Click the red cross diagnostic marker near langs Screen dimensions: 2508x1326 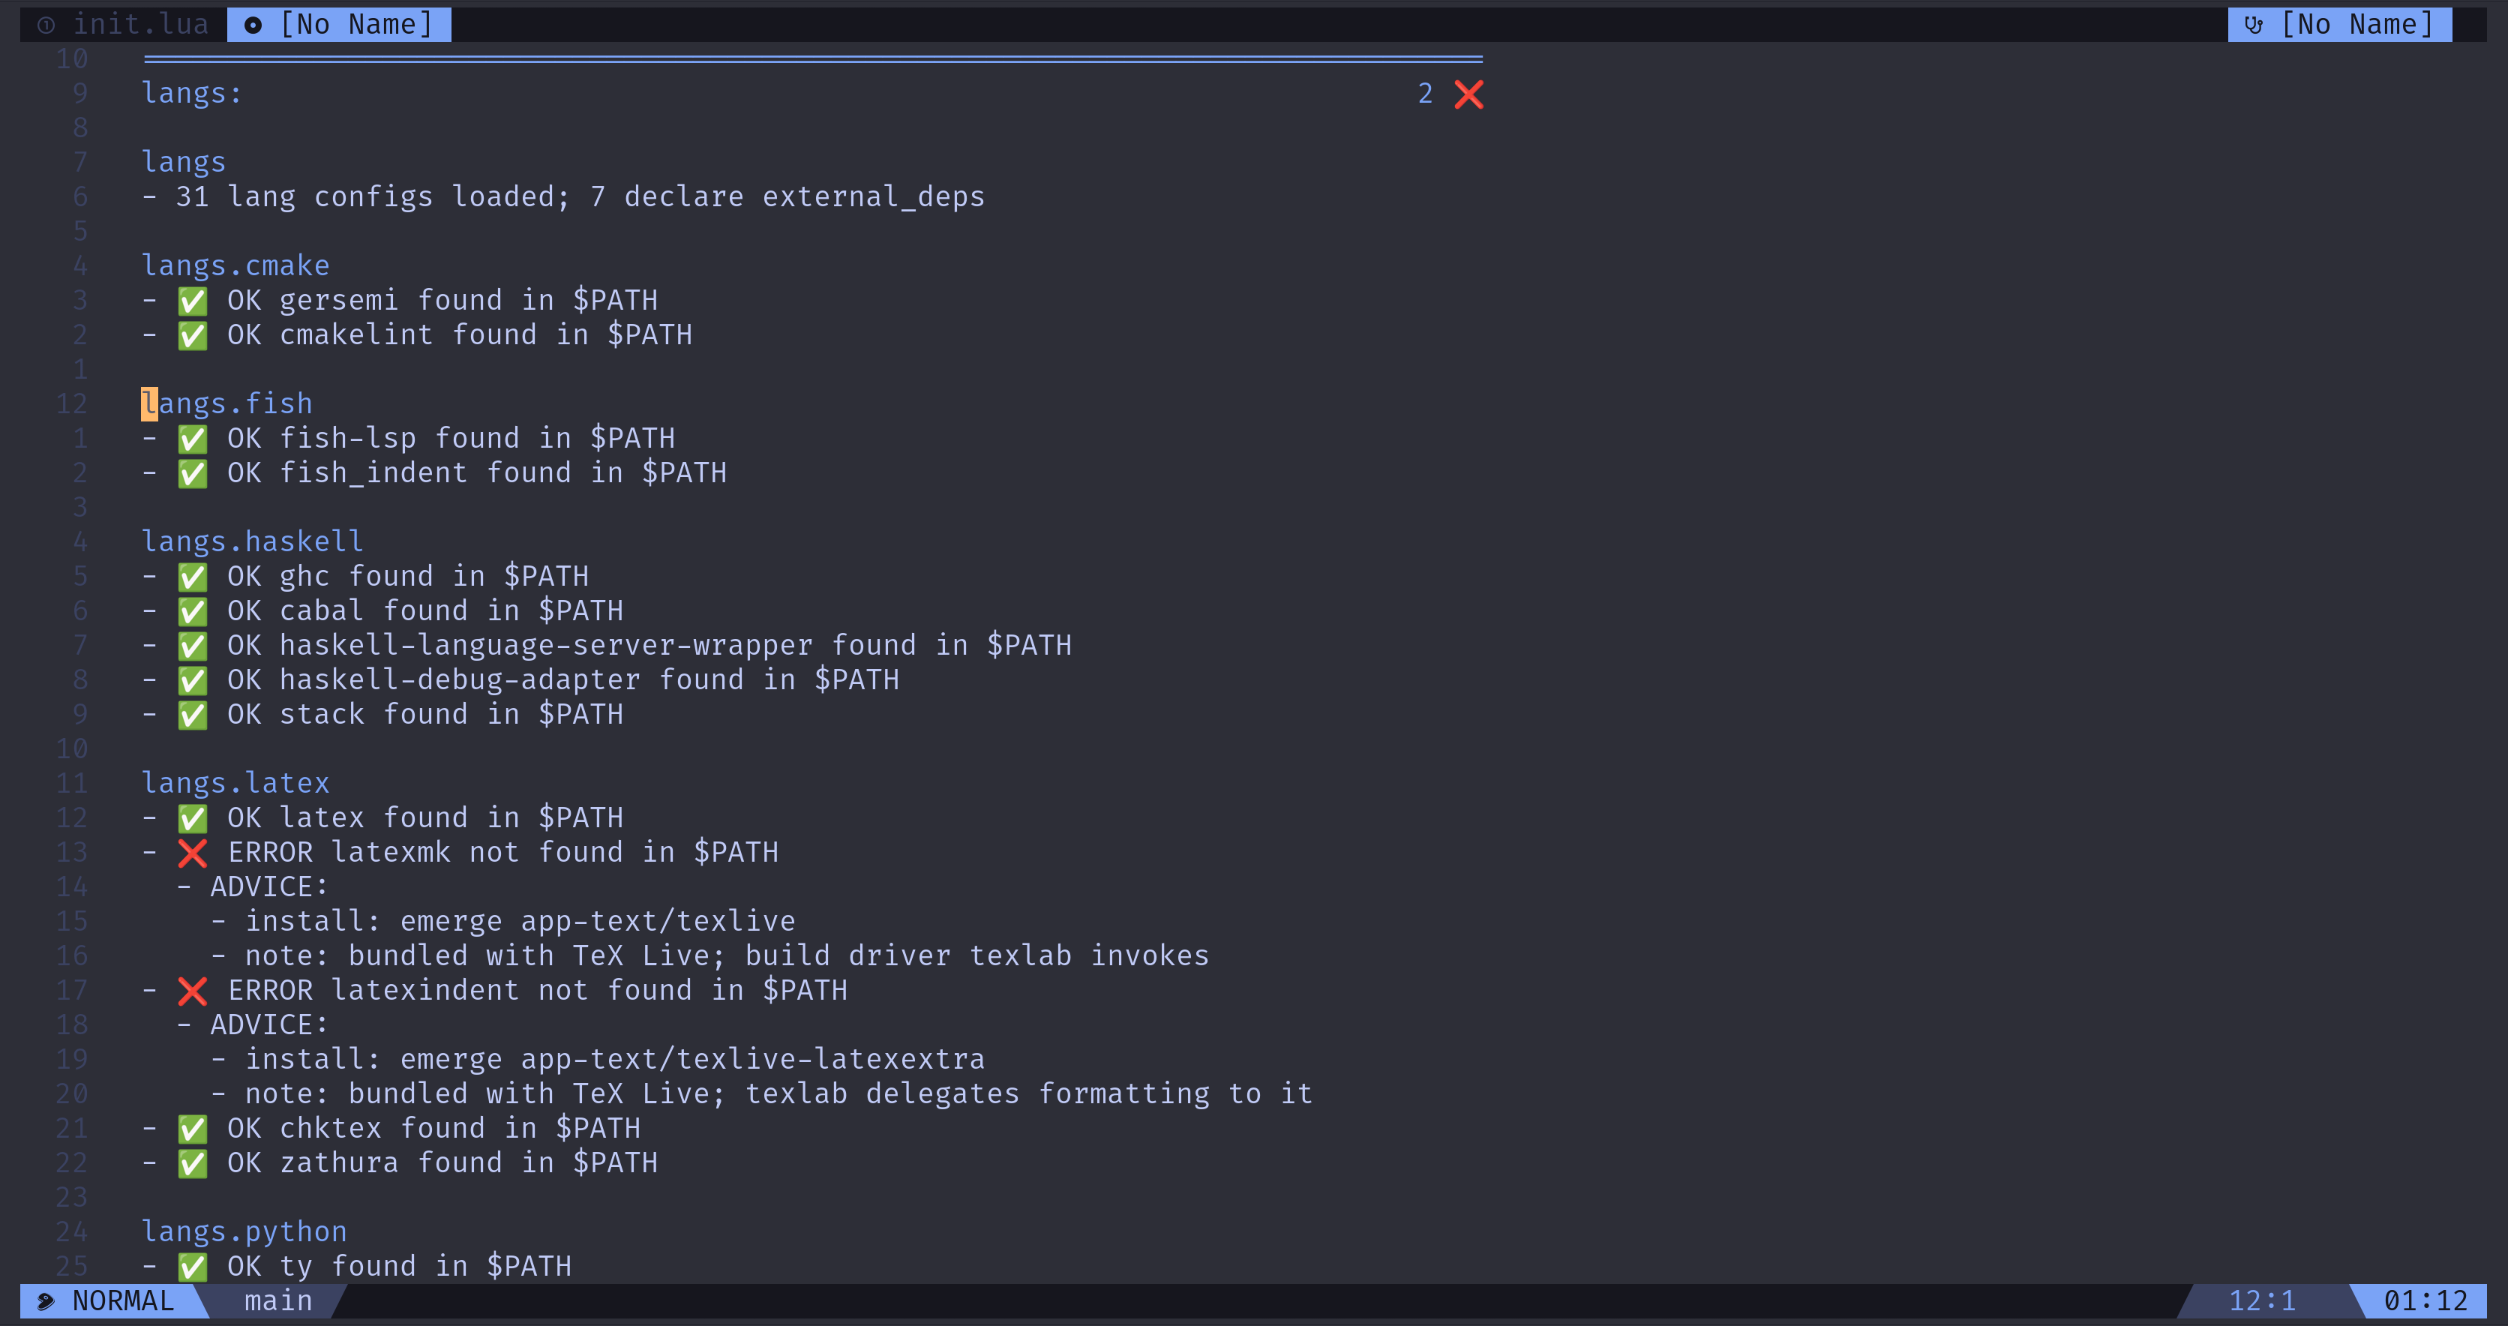1470,93
